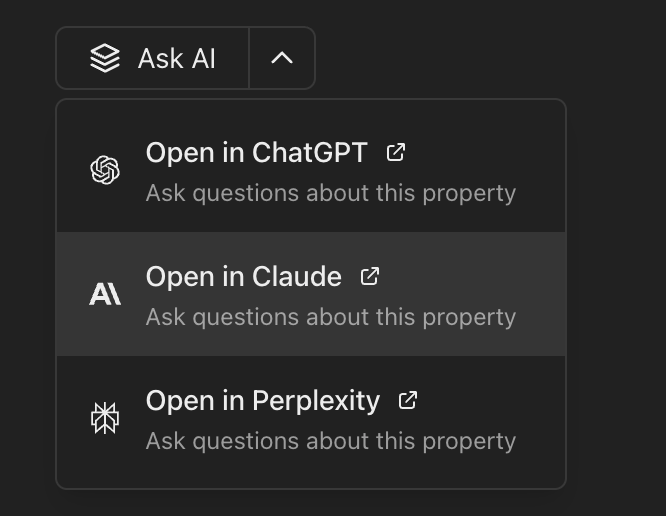Click the word "AI" in the Ask AI button
Viewport: 666px width, 516px height.
203,58
